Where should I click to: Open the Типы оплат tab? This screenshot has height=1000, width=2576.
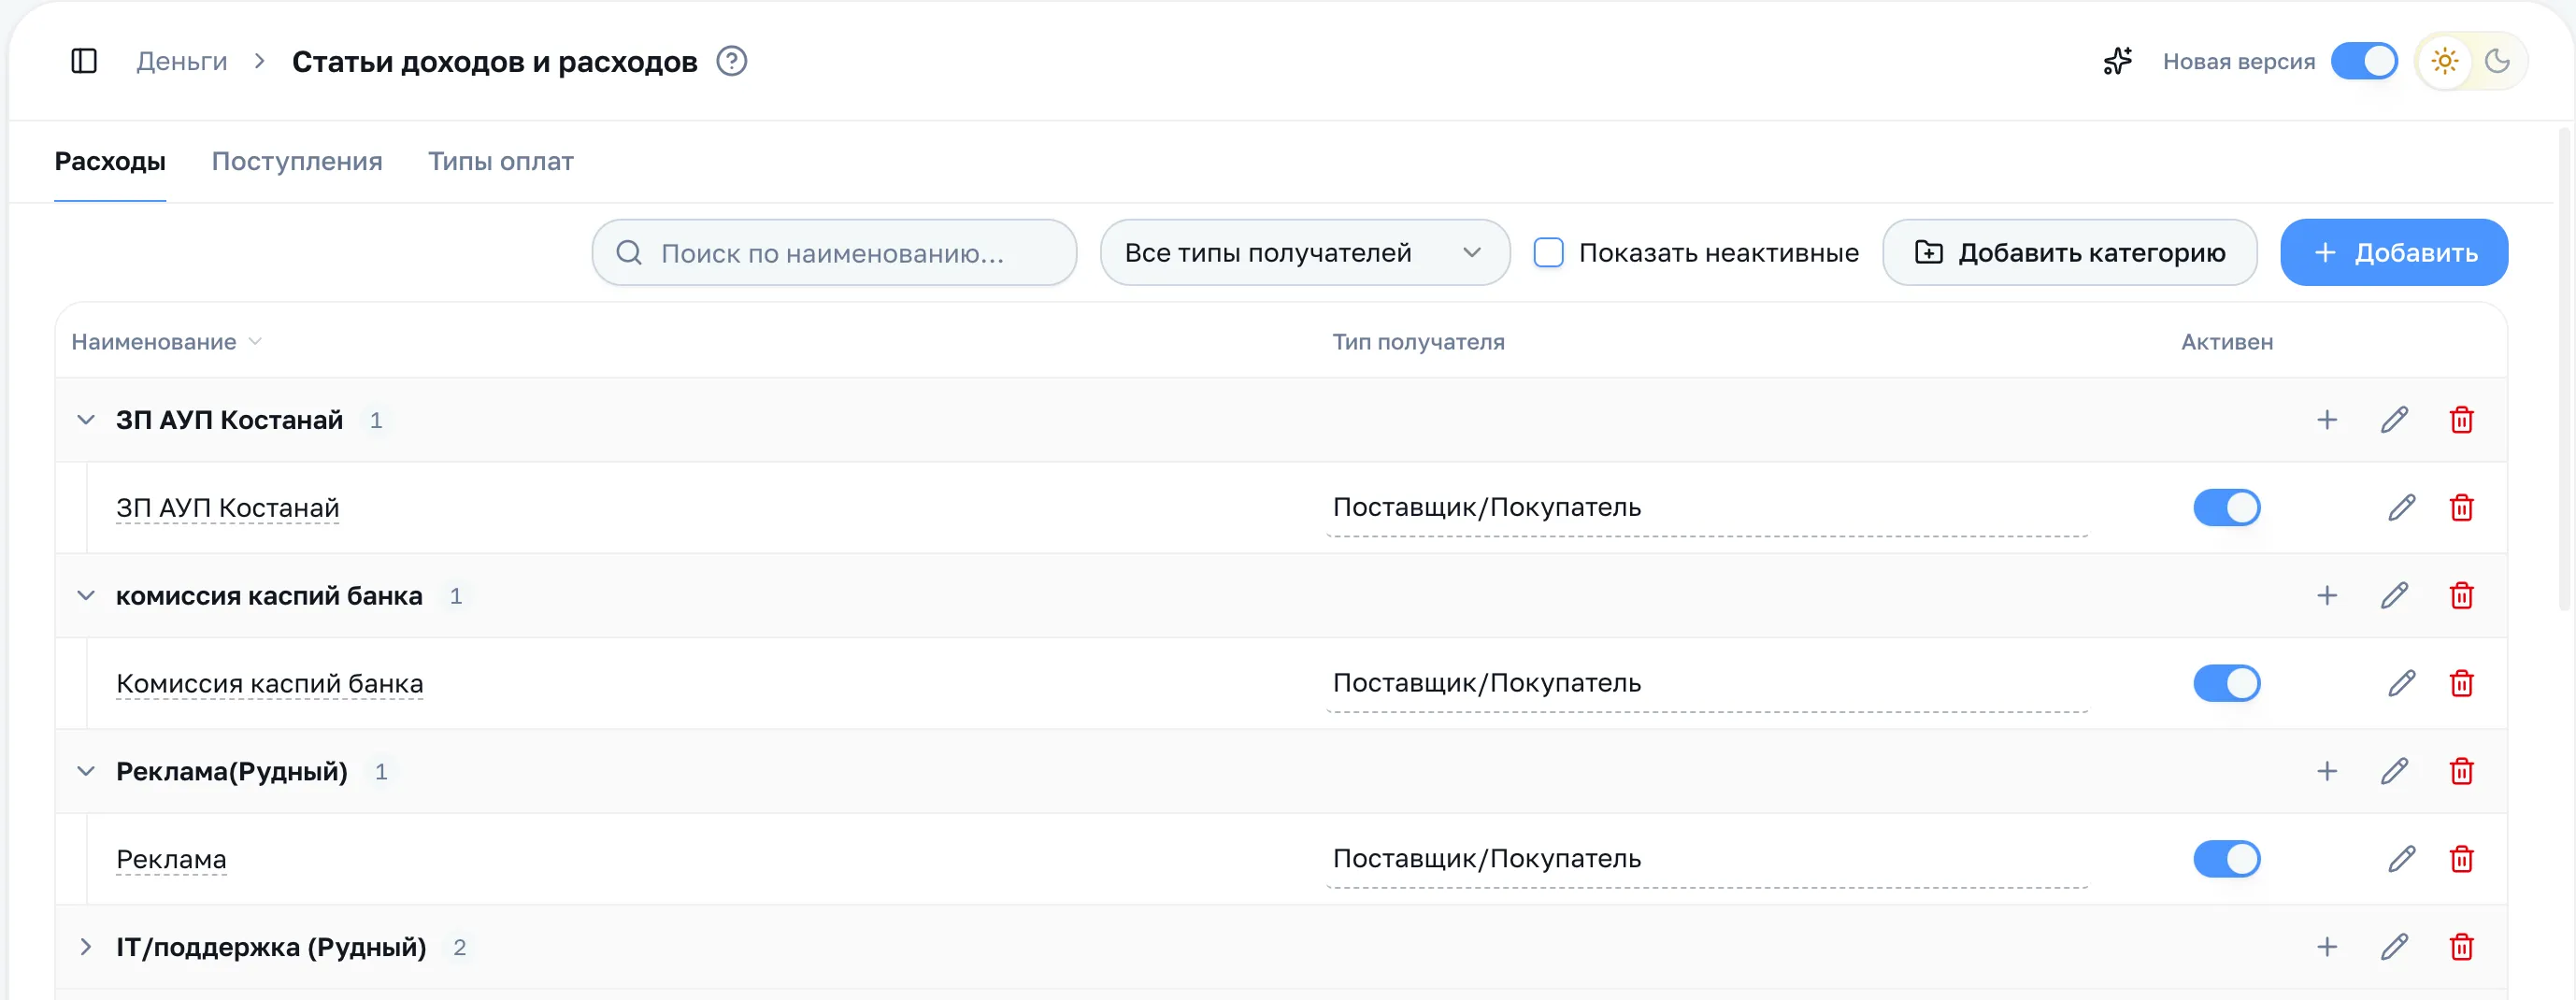(501, 161)
